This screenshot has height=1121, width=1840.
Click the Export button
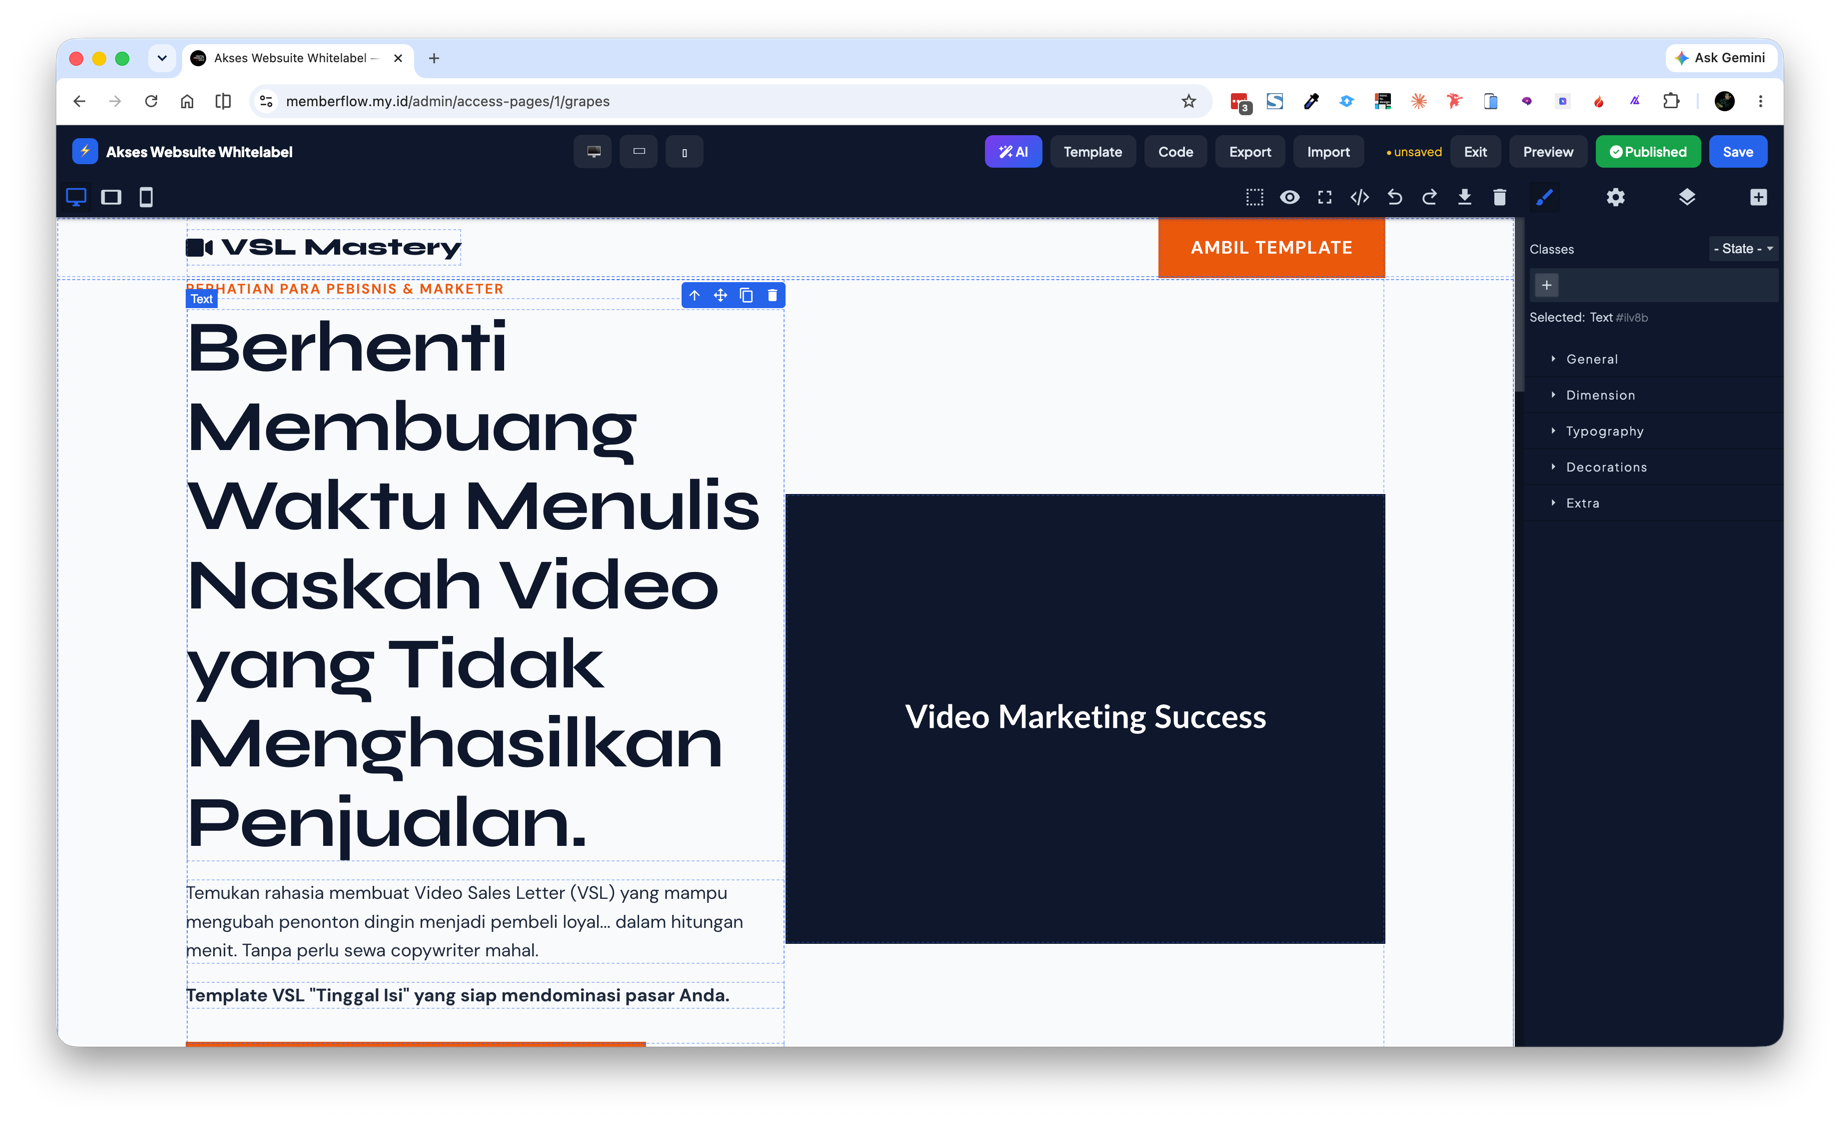[1250, 152]
